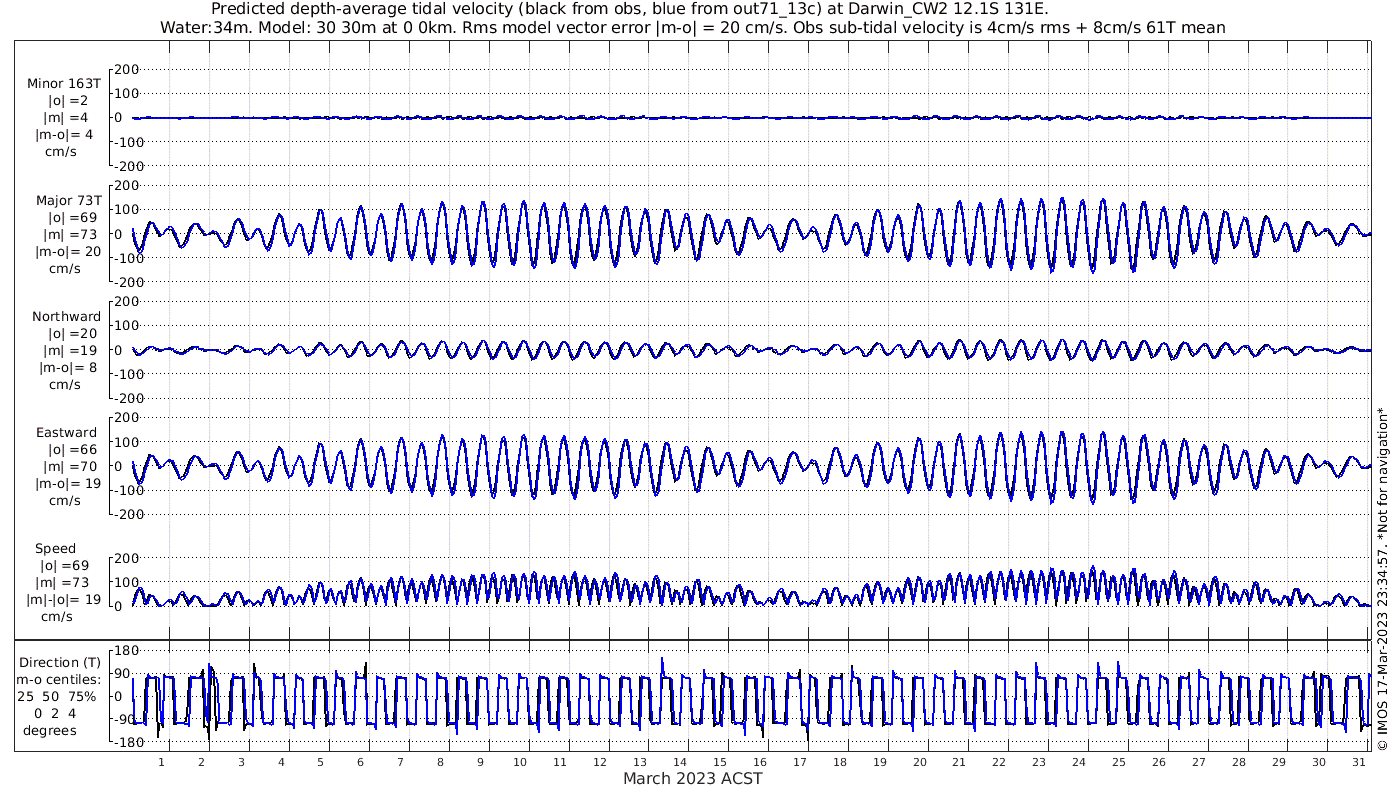This screenshot has height=800, width=1400.
Task: Select the subtitle line starting 'Water:34m. Model'
Action: 692,28
